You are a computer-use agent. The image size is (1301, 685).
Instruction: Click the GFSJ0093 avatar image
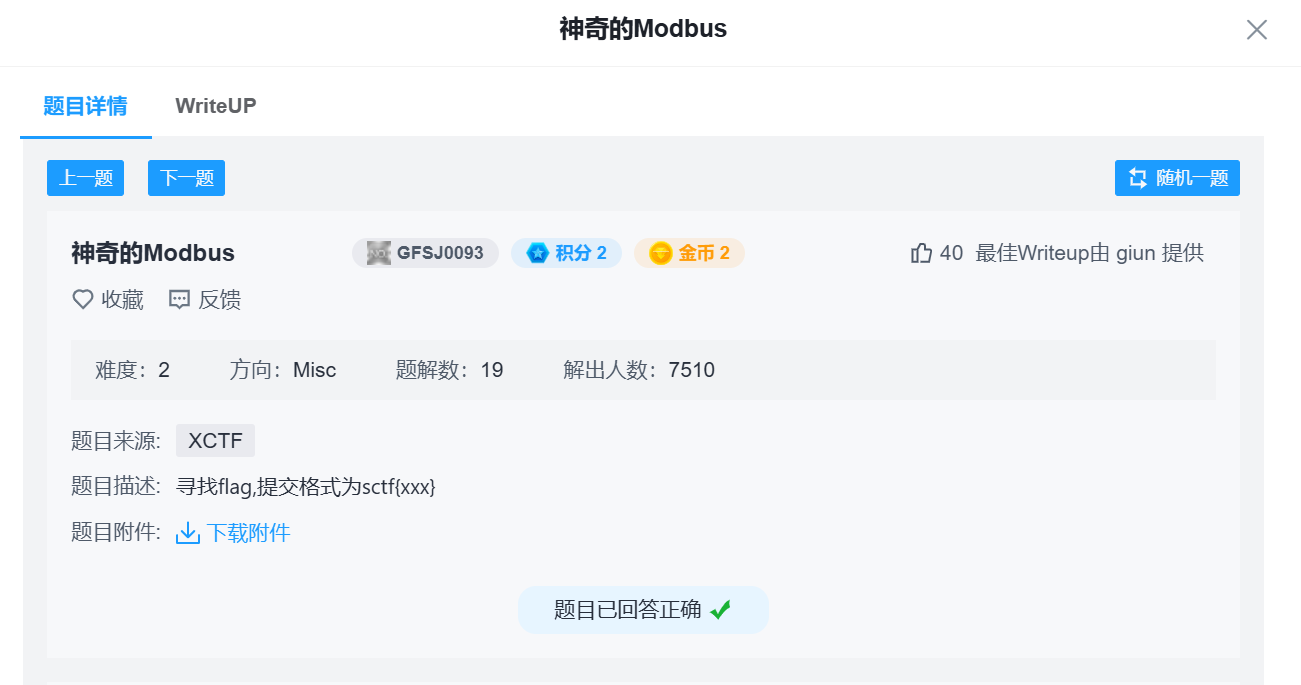click(x=377, y=252)
